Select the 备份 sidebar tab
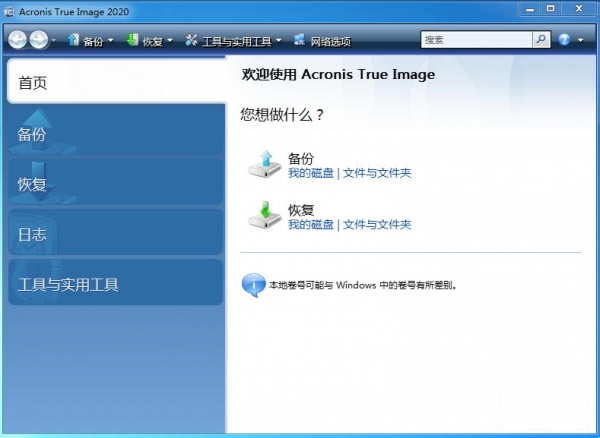This screenshot has width=600, height=438. 116,132
